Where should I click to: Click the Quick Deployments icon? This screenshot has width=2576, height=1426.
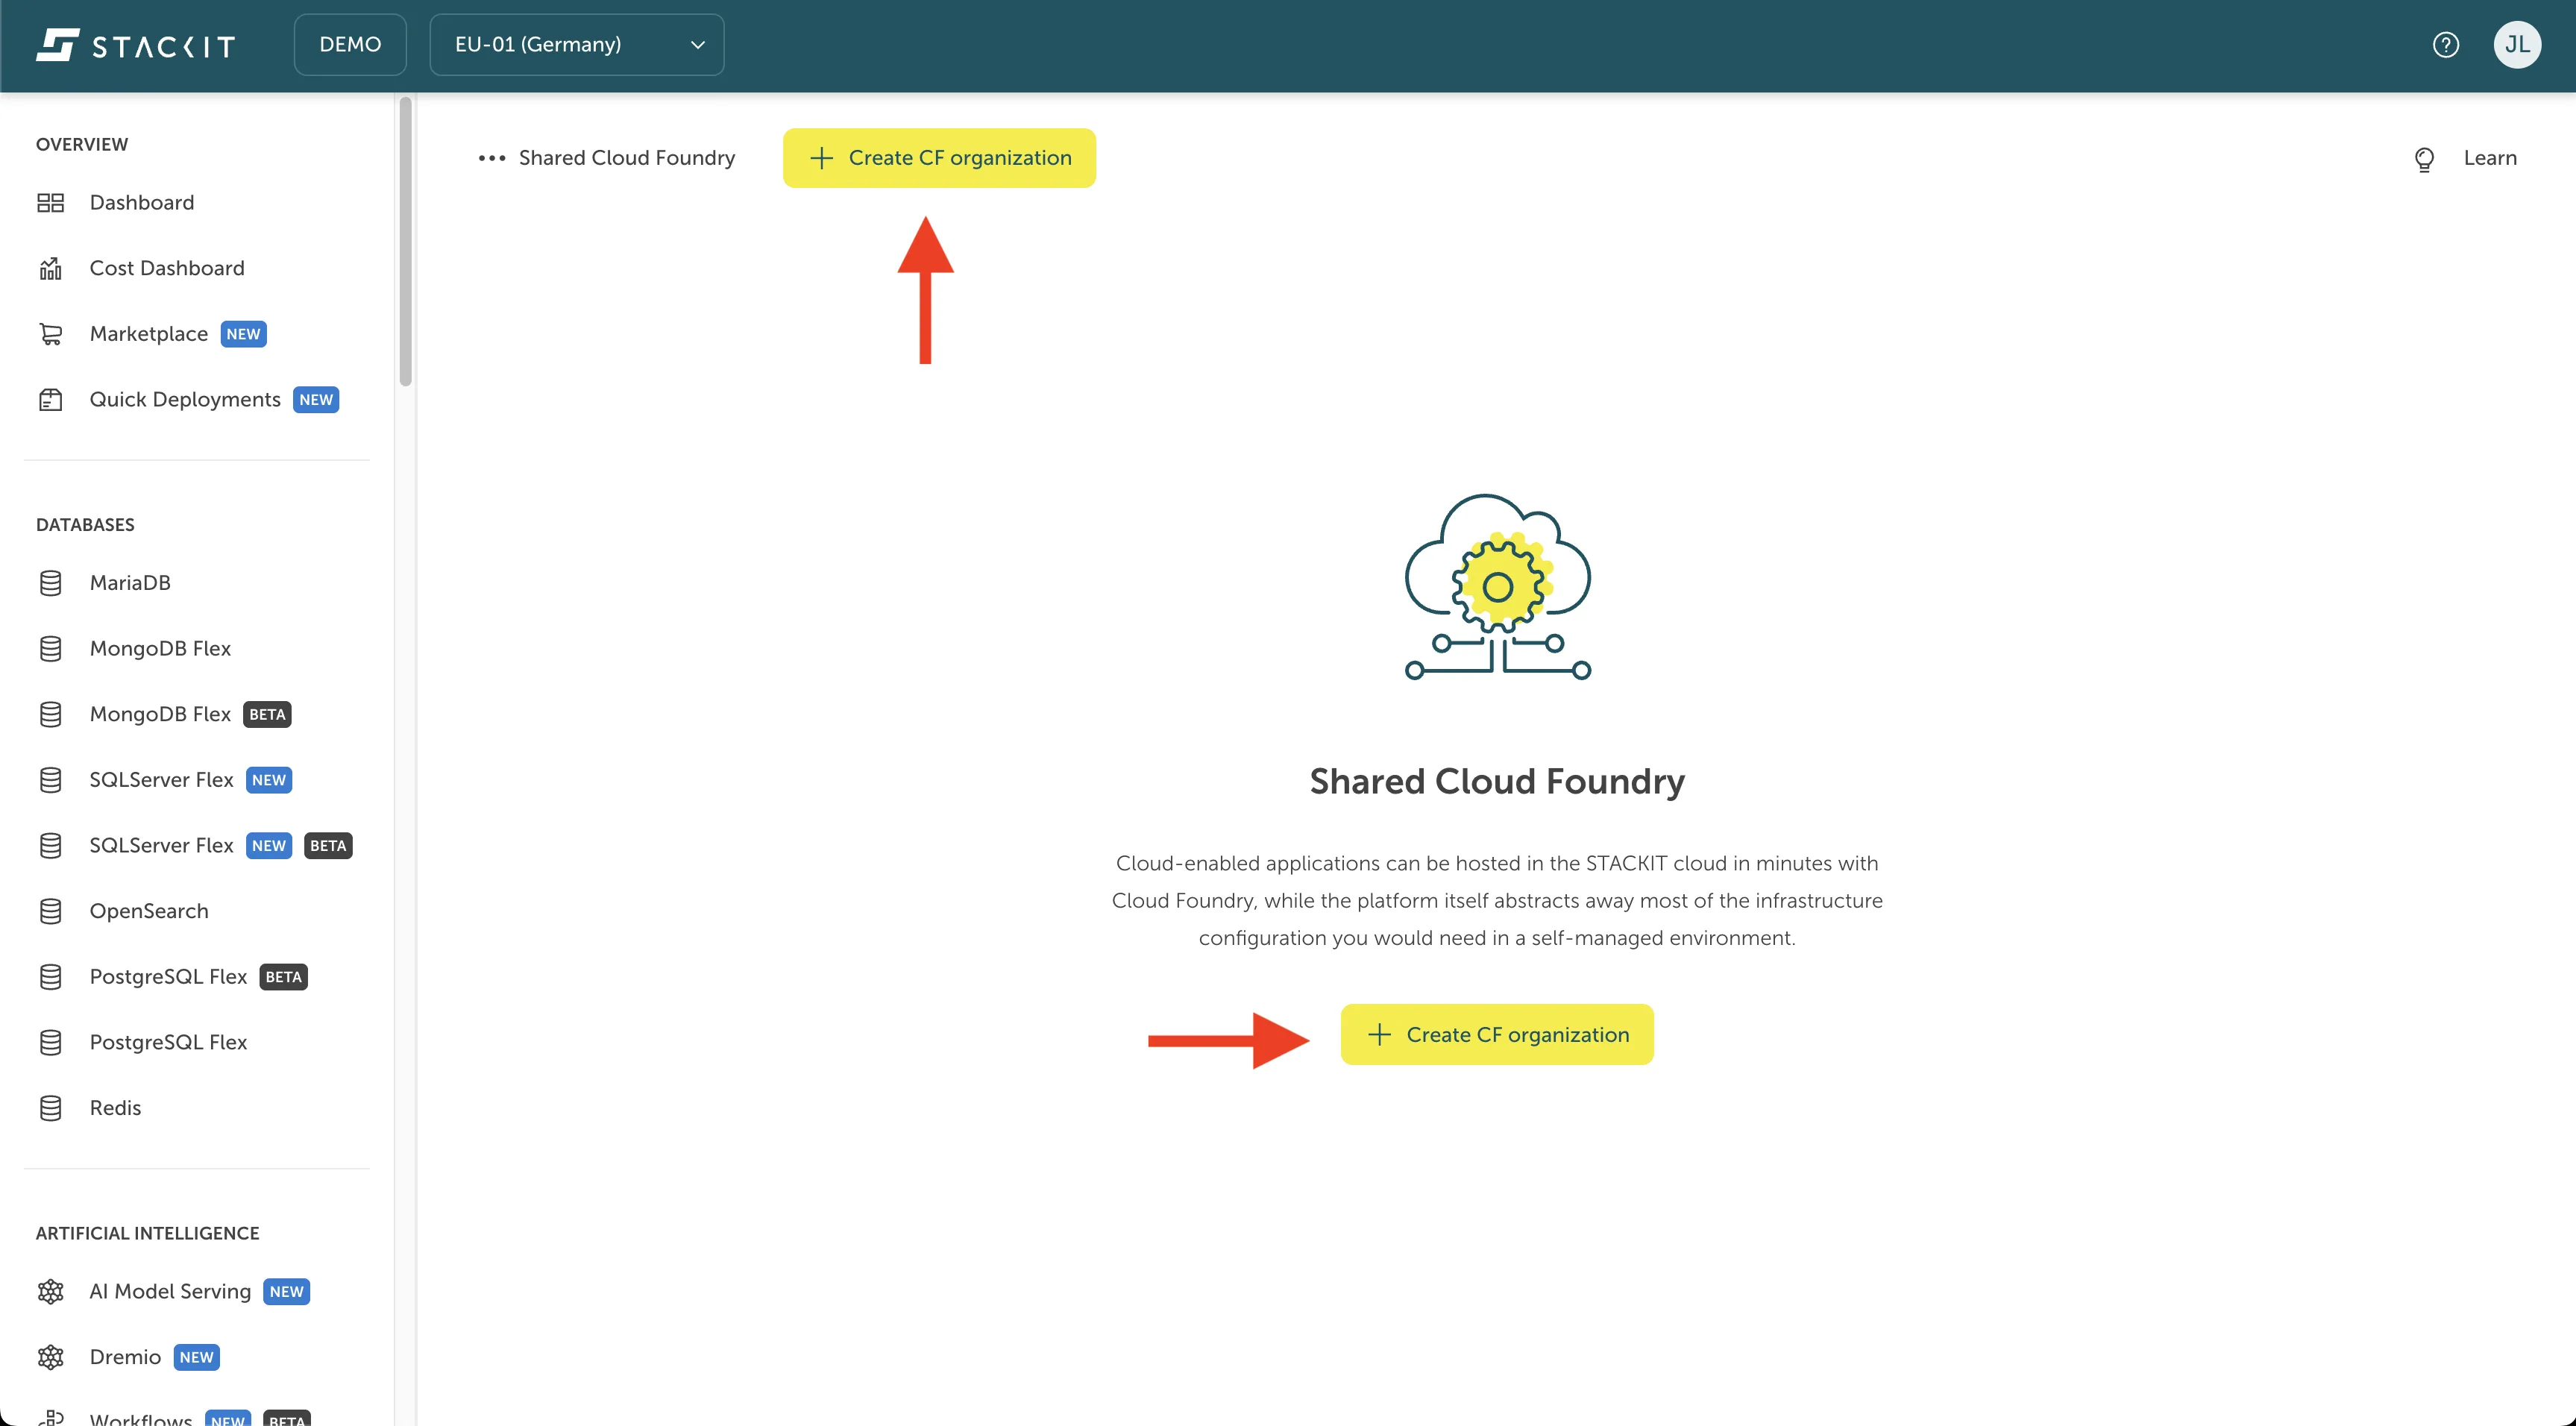pyautogui.click(x=51, y=398)
